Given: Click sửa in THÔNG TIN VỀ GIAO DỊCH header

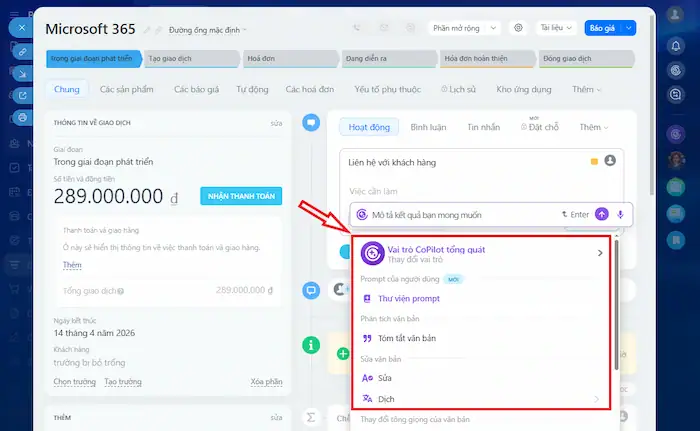Looking at the screenshot, I should tap(276, 123).
